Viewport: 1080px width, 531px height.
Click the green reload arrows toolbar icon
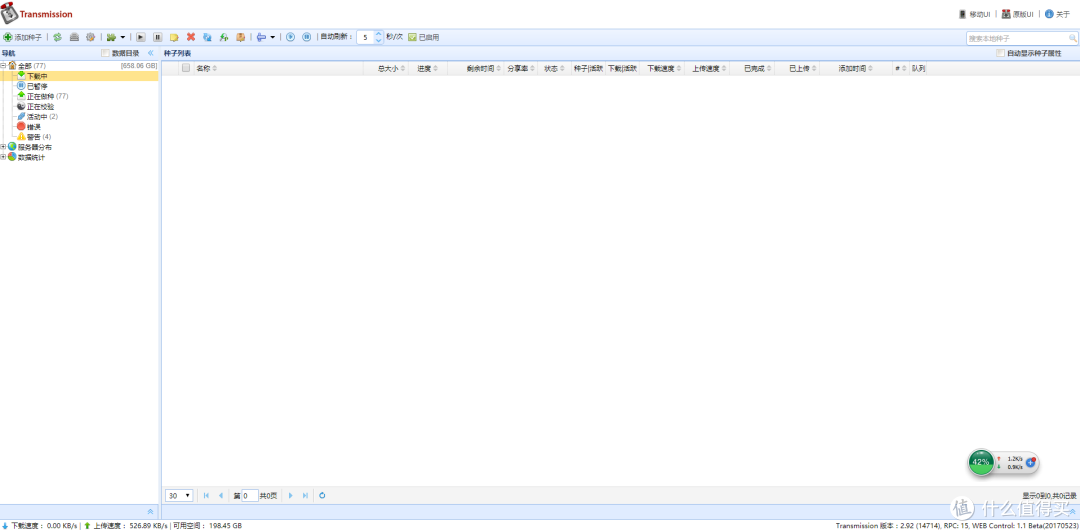pos(58,37)
